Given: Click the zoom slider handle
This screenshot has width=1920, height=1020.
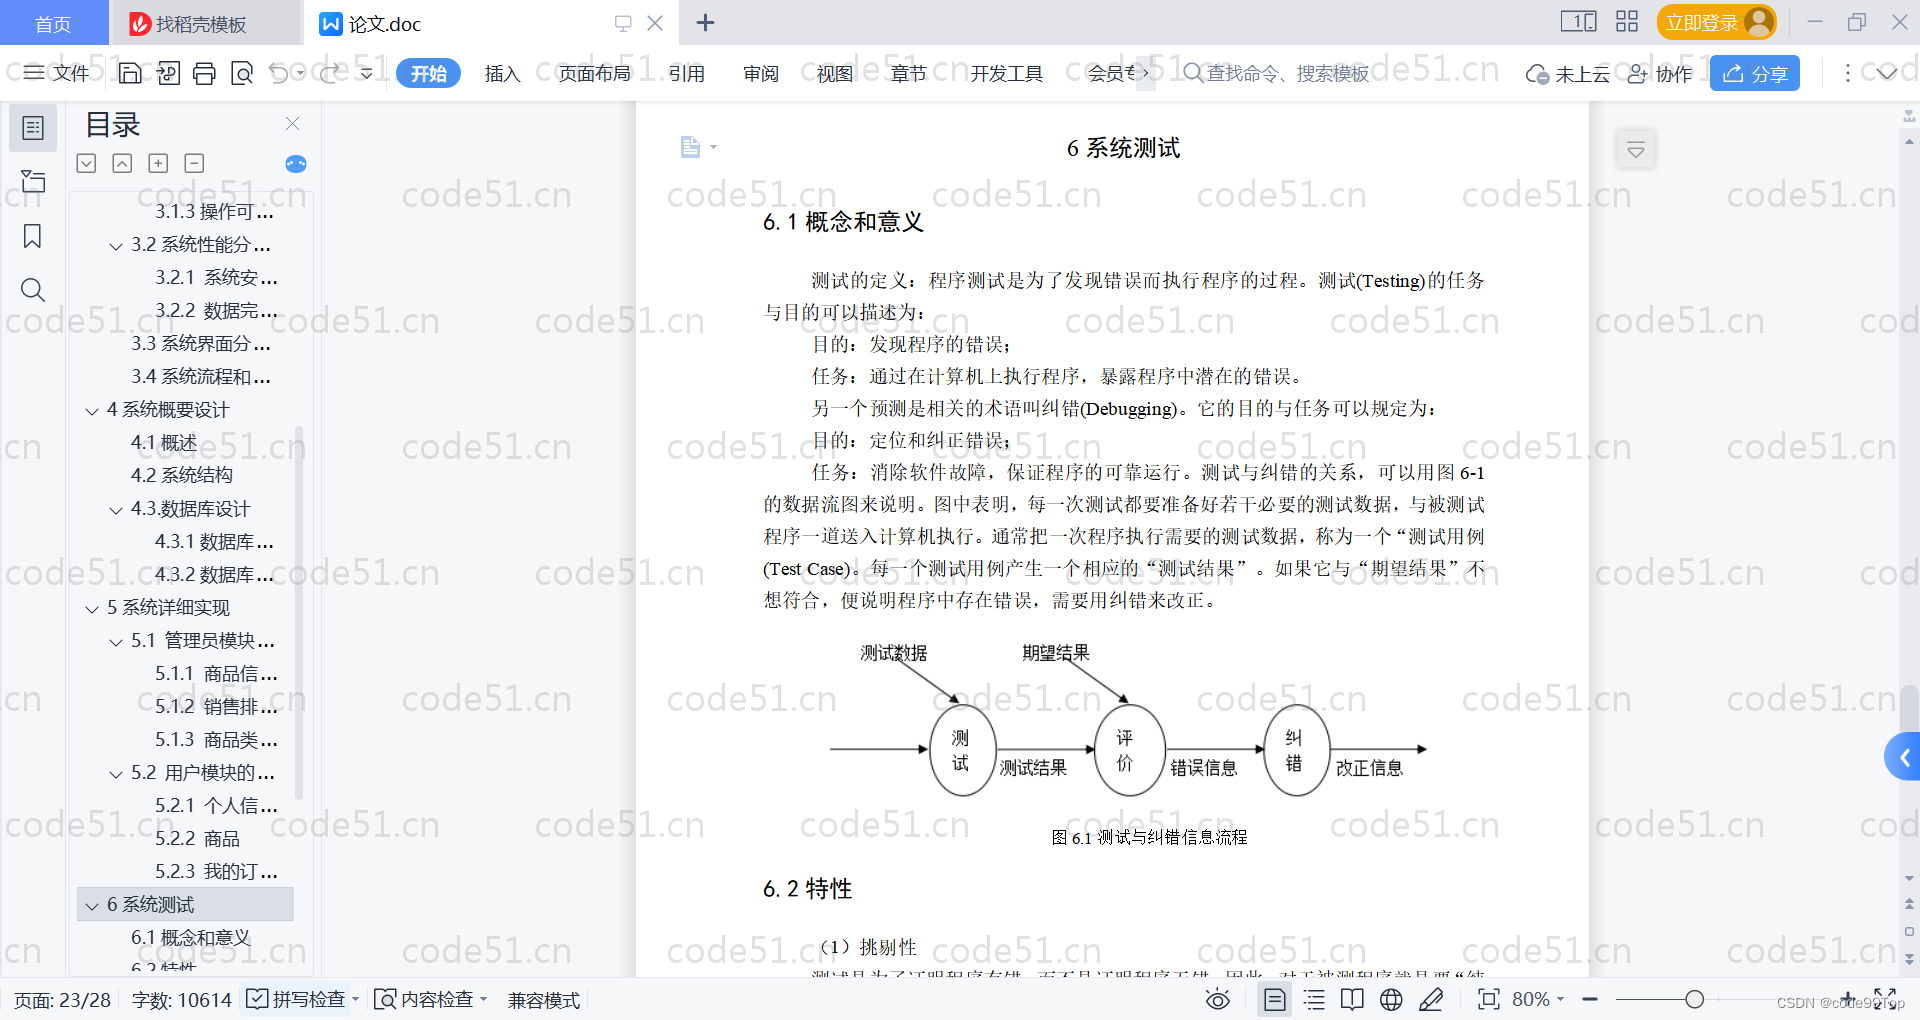Looking at the screenshot, I should pyautogui.click(x=1694, y=999).
